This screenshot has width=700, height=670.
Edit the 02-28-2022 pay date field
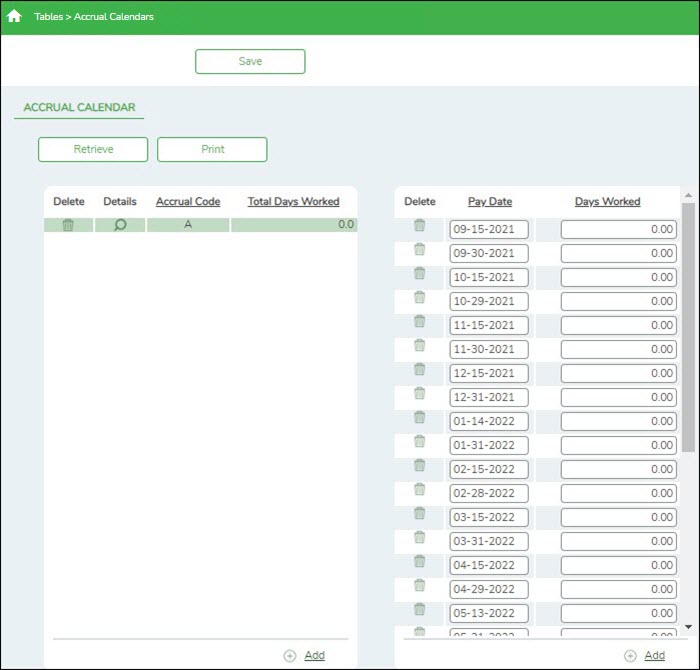pyautogui.click(x=489, y=493)
